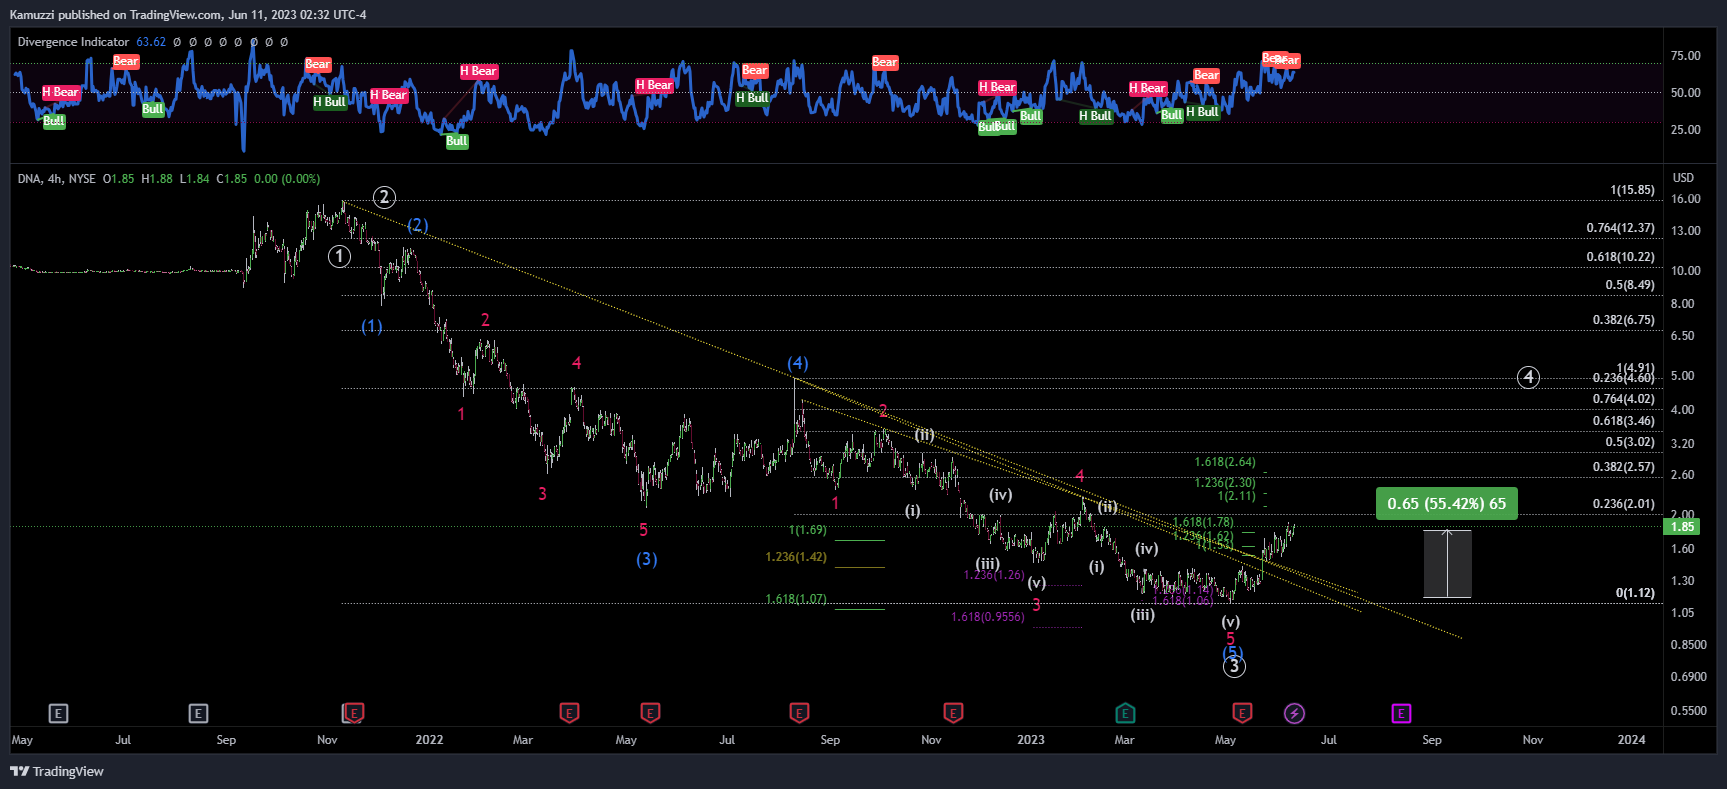Click the TradingView logo at bottom left
The width and height of the screenshot is (1727, 789).
[x=57, y=771]
